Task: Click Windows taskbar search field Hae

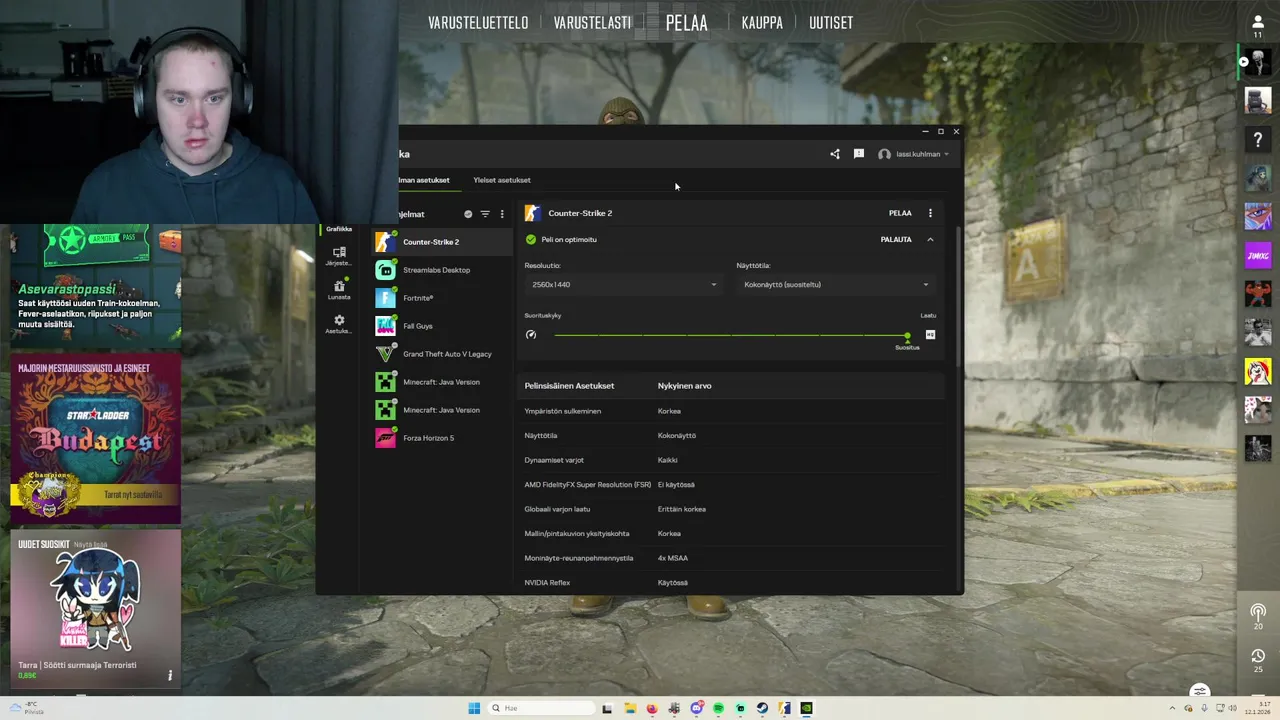Action: pyautogui.click(x=540, y=708)
